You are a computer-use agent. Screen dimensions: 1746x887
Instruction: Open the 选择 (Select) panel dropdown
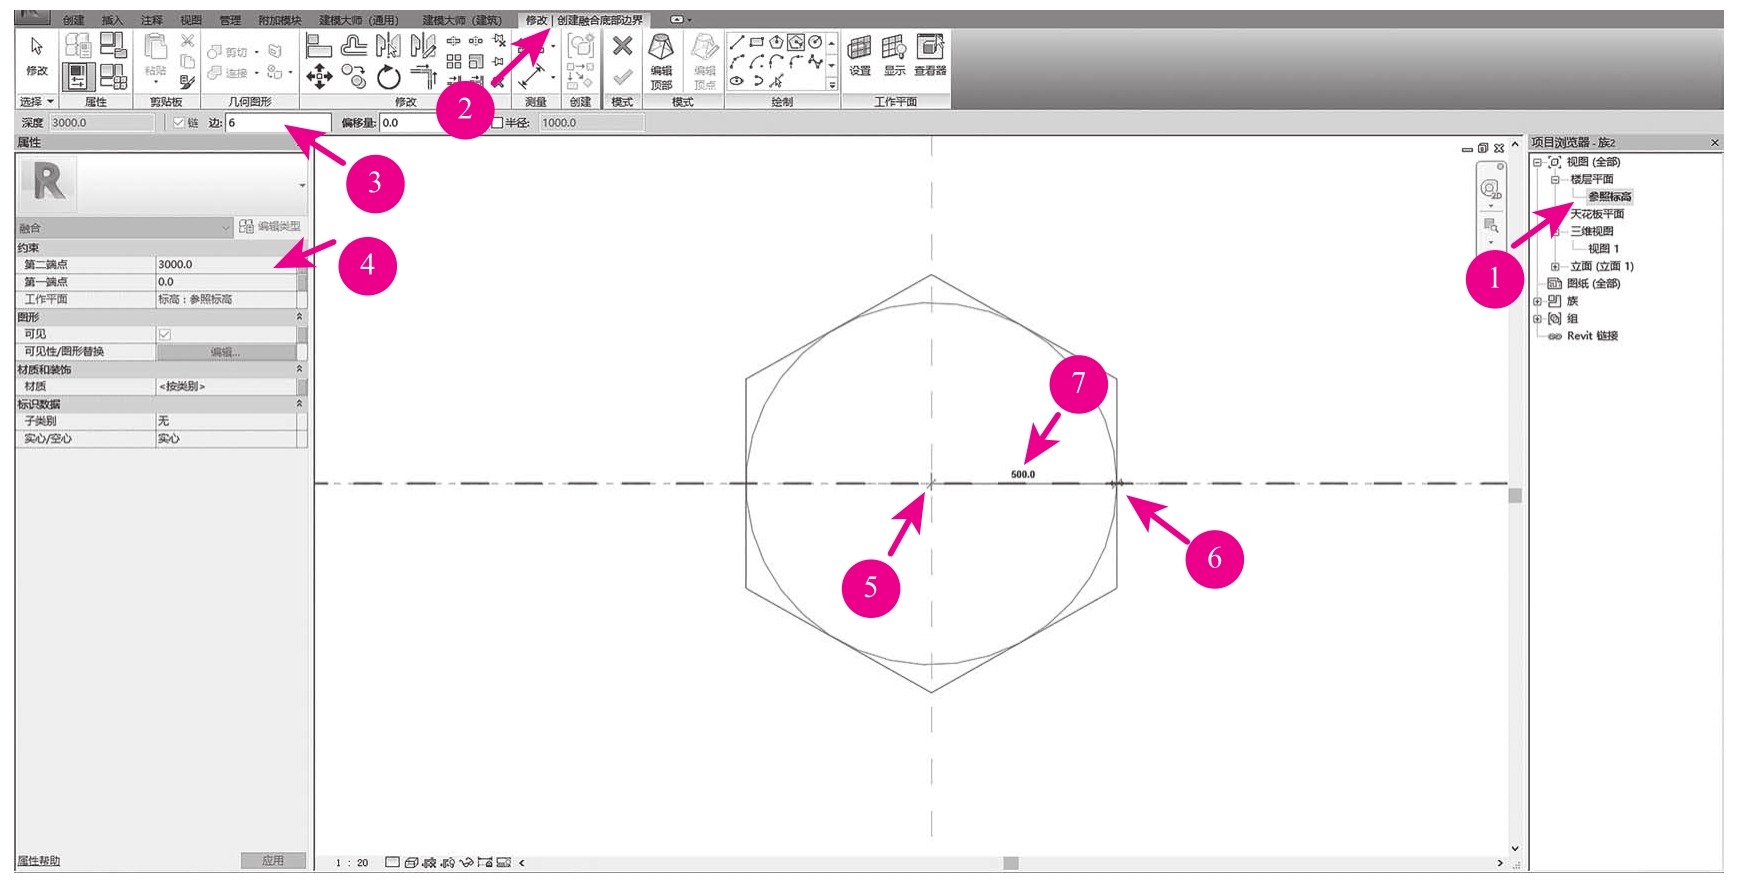pos(38,102)
